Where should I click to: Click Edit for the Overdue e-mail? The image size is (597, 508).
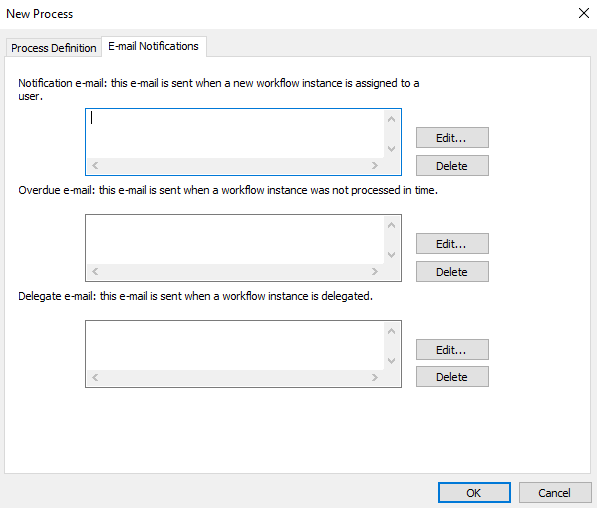pos(452,244)
